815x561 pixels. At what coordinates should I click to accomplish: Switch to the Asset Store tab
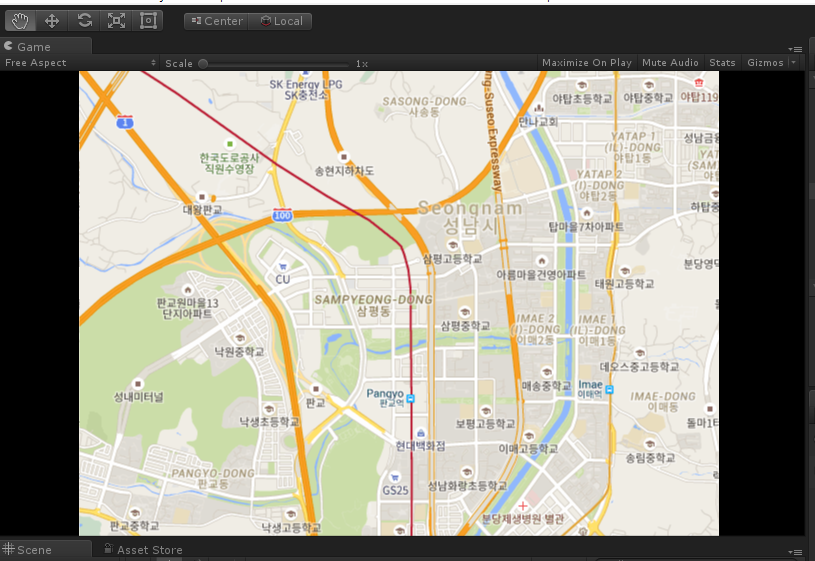tap(143, 550)
